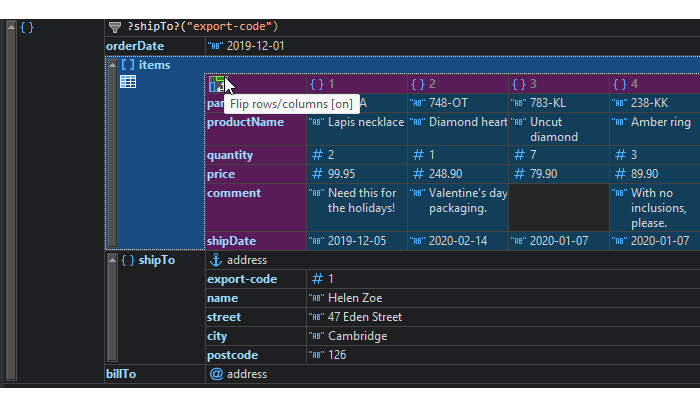
Task: Click the root object braces icon
Action: (26, 26)
